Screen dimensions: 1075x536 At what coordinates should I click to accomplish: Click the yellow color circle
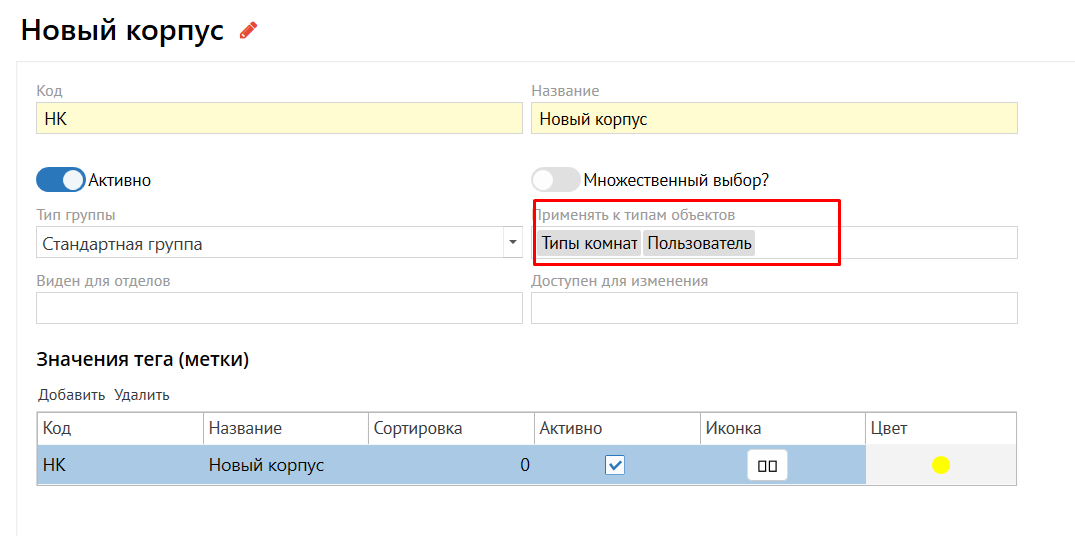tap(940, 465)
